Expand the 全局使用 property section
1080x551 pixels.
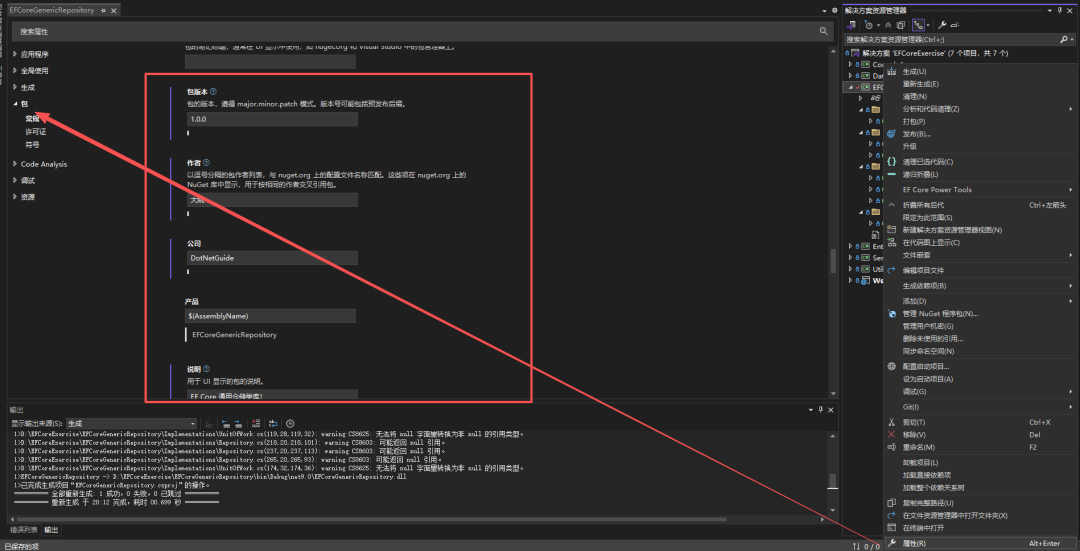pyautogui.click(x=15, y=70)
